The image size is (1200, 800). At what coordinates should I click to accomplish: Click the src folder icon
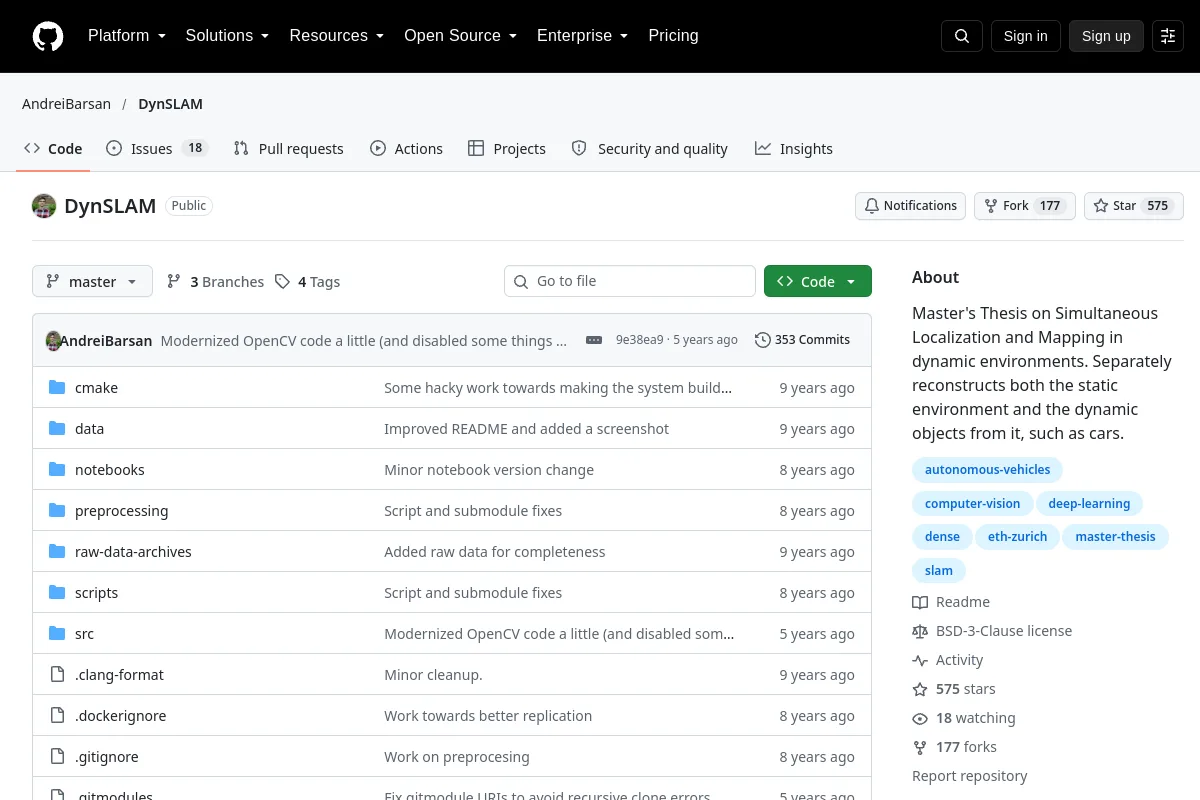[57, 634]
